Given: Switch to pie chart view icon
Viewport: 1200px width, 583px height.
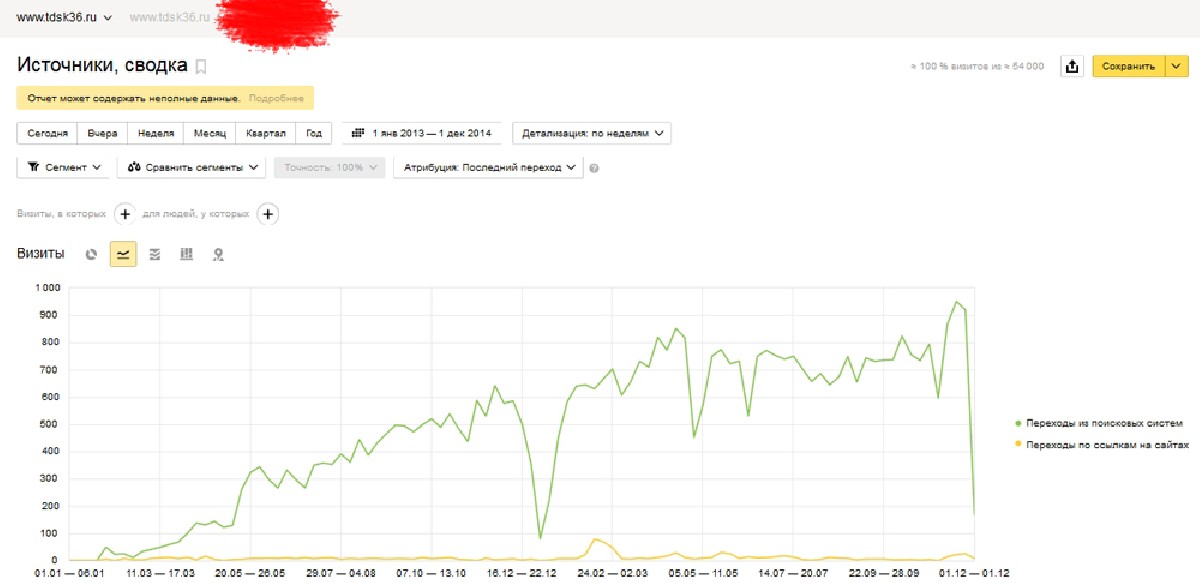Looking at the screenshot, I should coord(91,255).
